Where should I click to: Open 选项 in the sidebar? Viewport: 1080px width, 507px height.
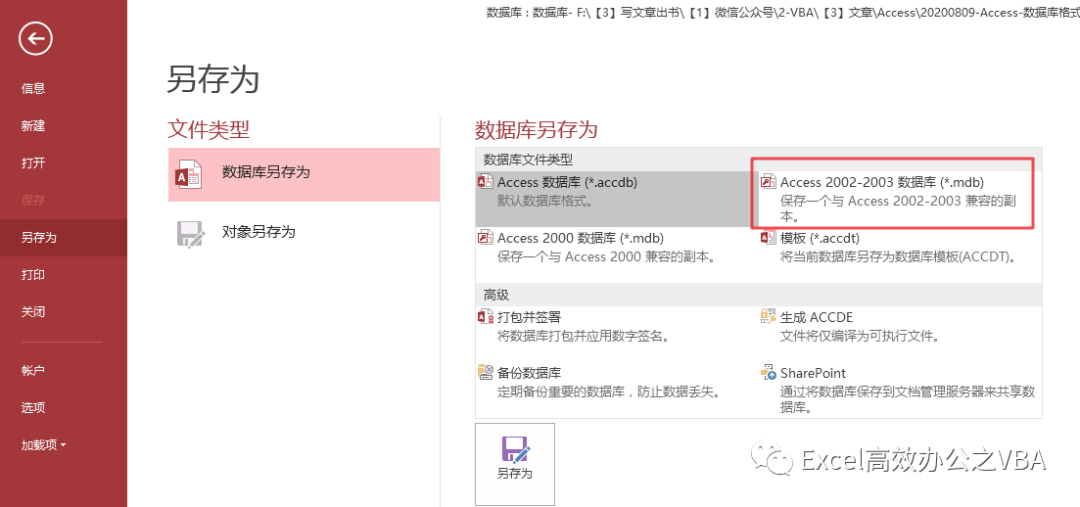click(x=33, y=408)
